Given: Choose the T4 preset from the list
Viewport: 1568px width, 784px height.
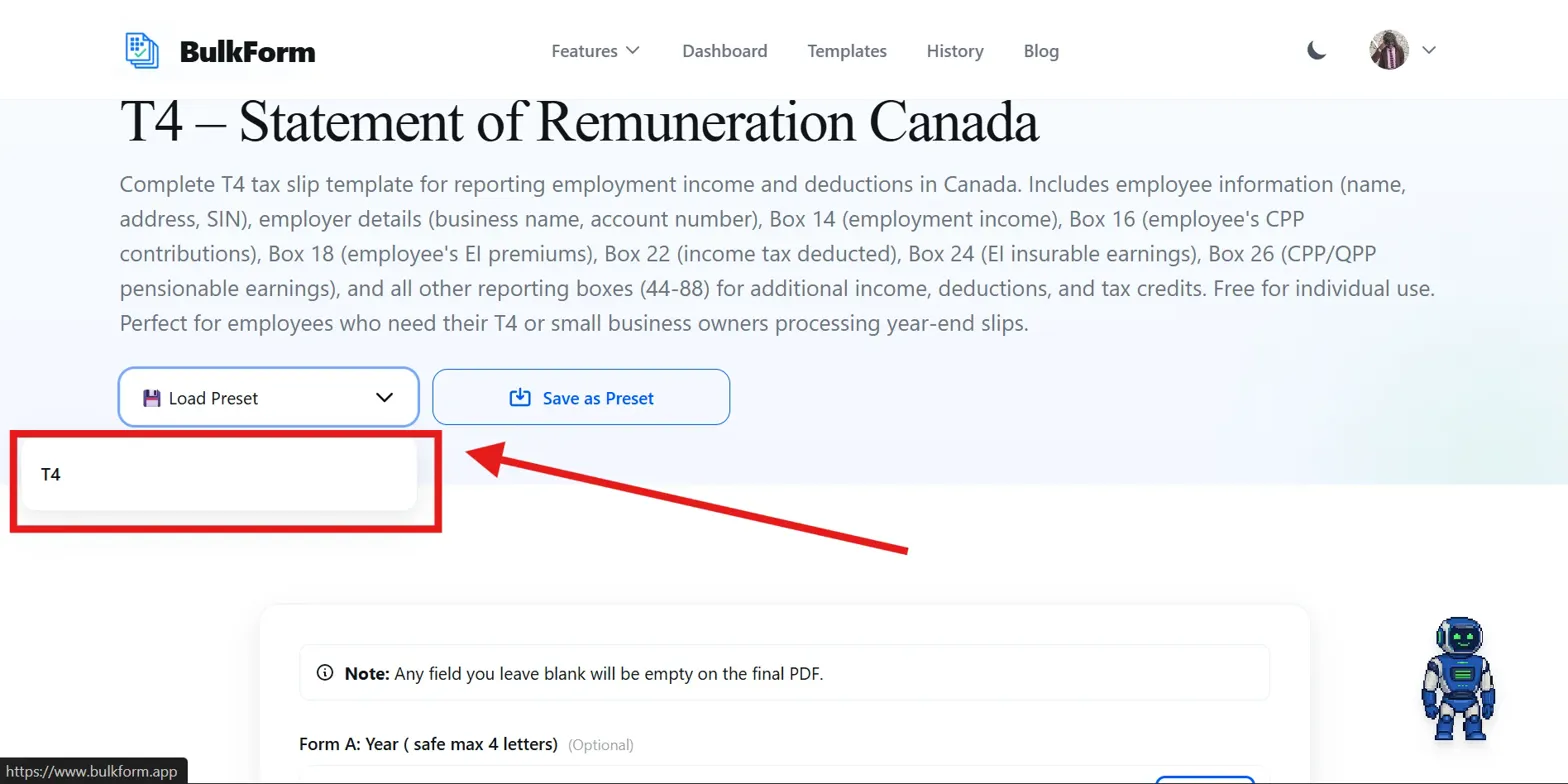Looking at the screenshot, I should pos(218,474).
